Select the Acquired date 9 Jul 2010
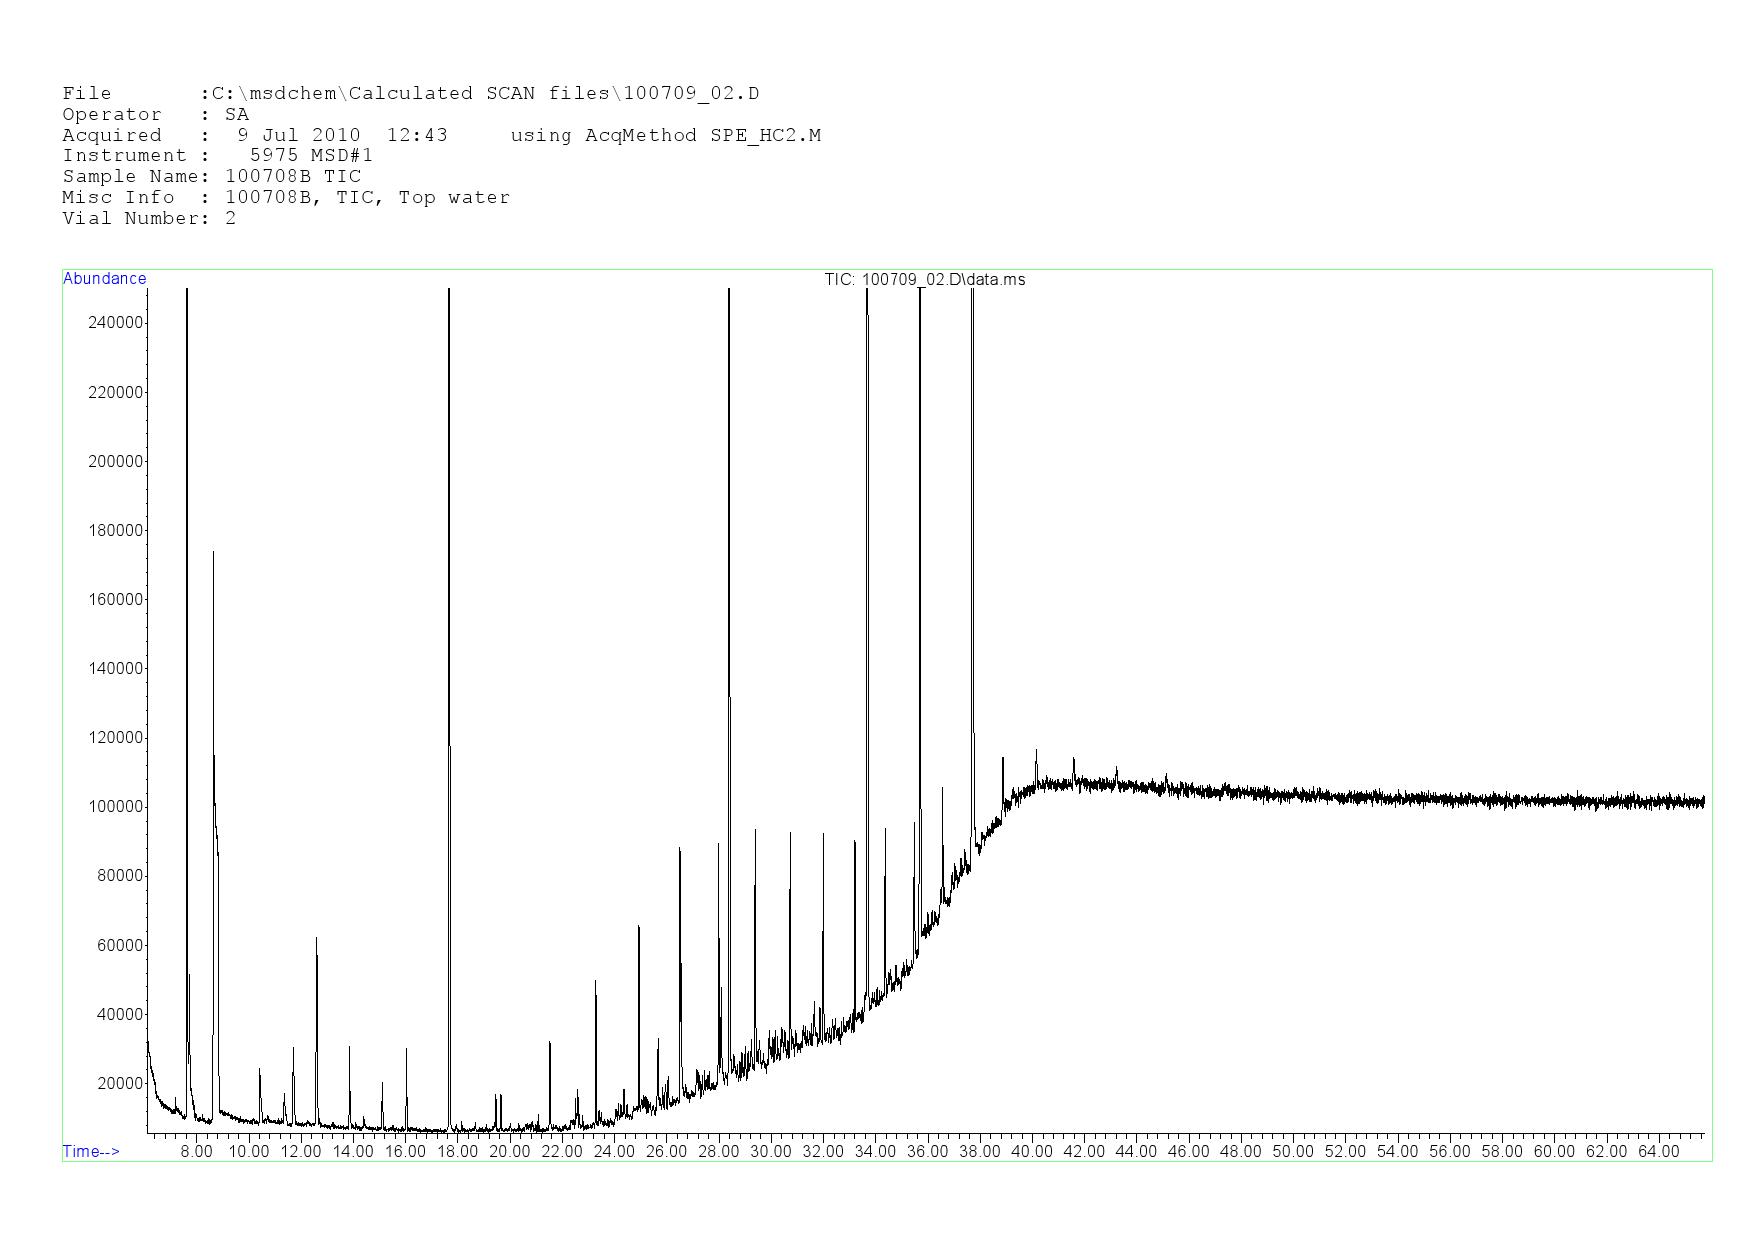This screenshot has height=1240, width=1754. [x=298, y=135]
